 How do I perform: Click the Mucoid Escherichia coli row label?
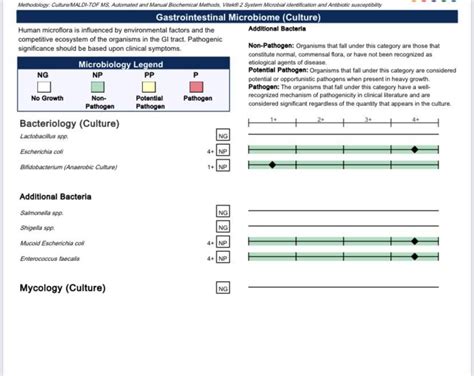pyautogui.click(x=52, y=243)
